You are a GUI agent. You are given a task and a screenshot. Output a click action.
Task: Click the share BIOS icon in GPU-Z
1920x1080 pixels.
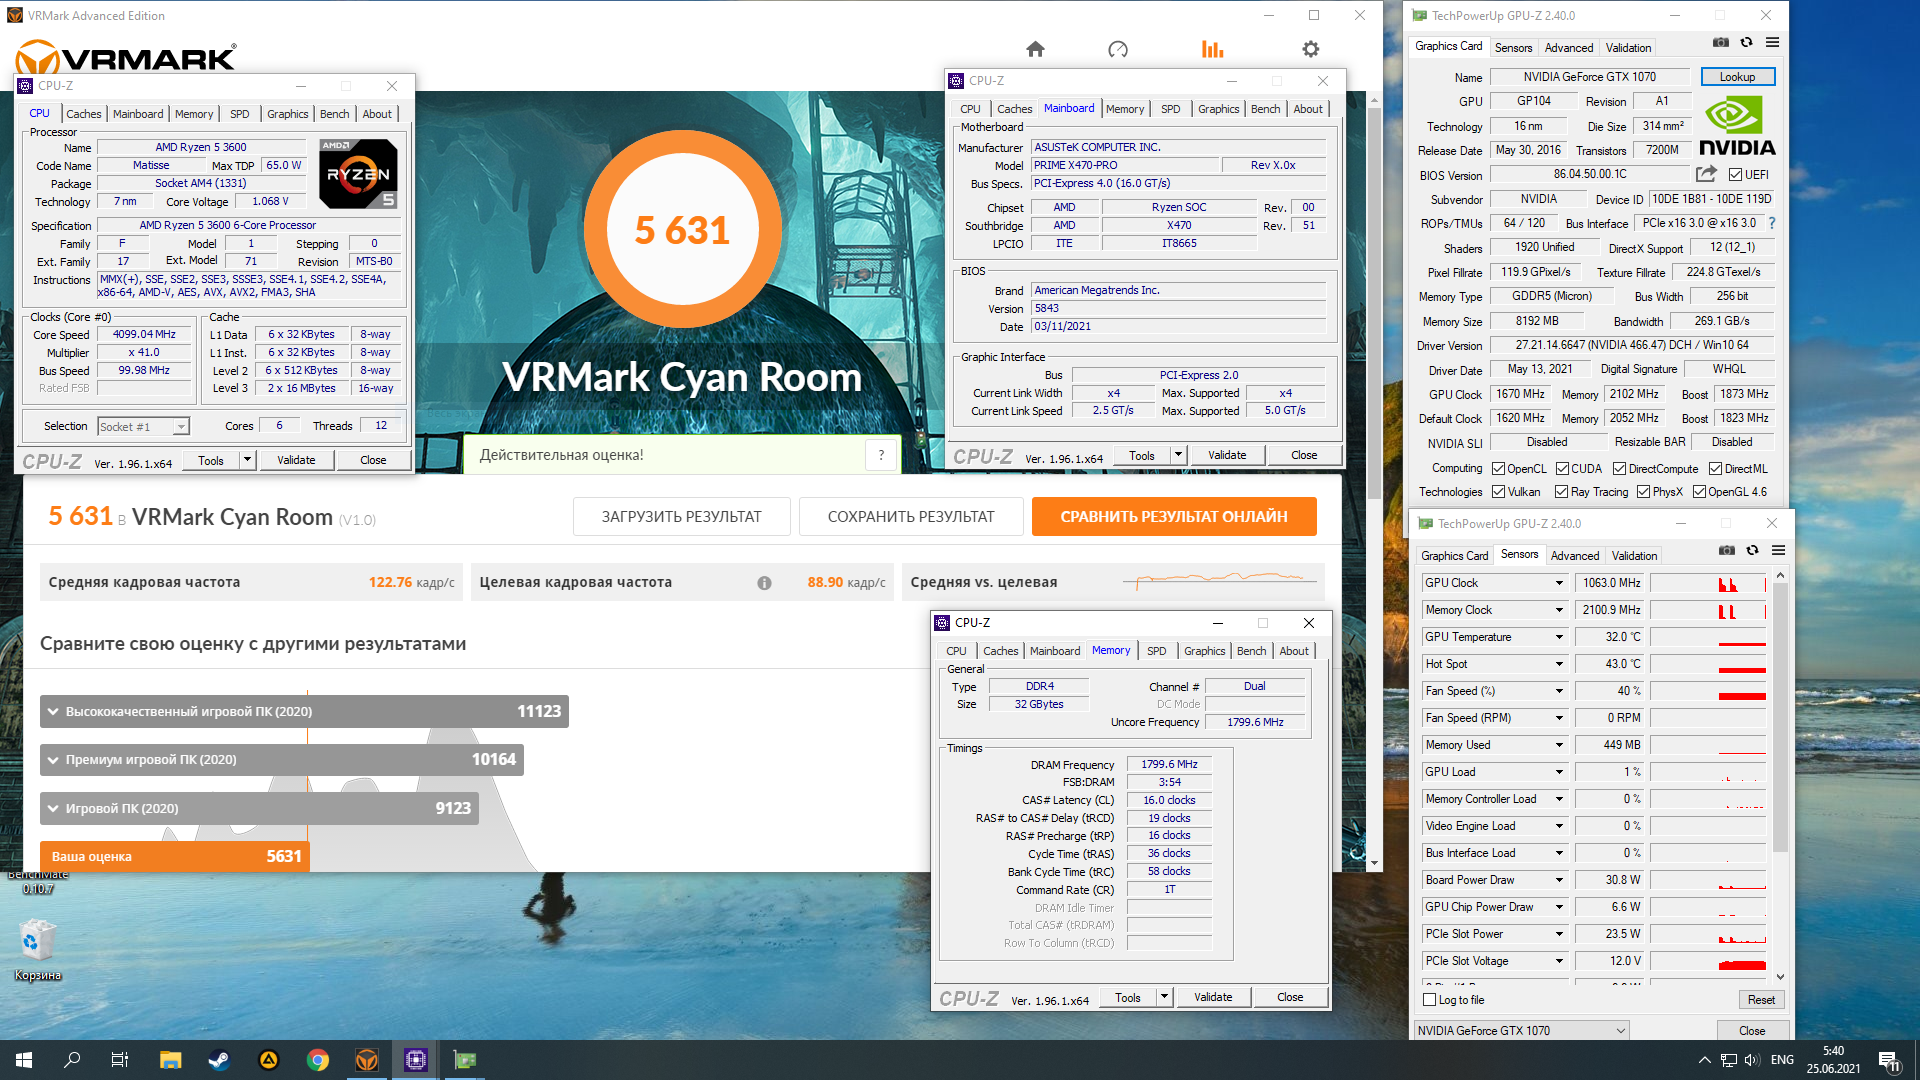tap(1706, 174)
